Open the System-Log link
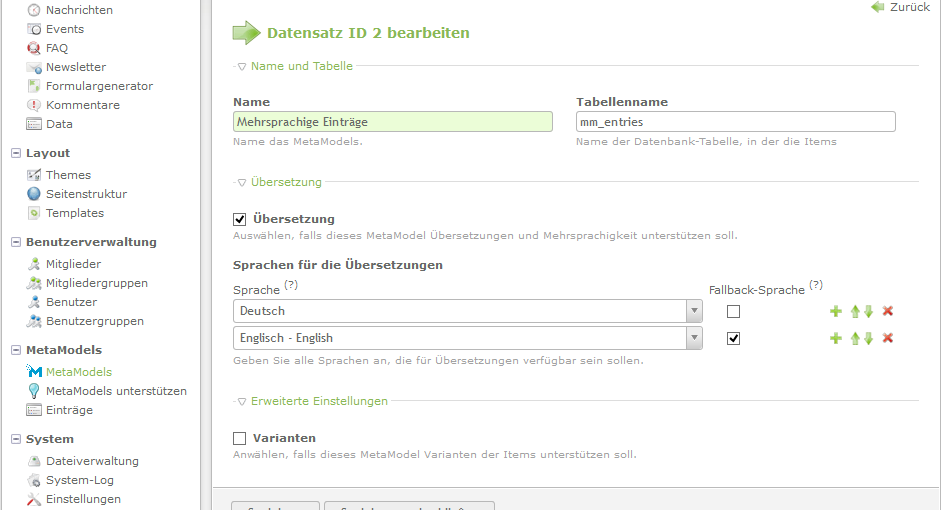The width and height of the screenshot is (941, 510). click(x=80, y=480)
